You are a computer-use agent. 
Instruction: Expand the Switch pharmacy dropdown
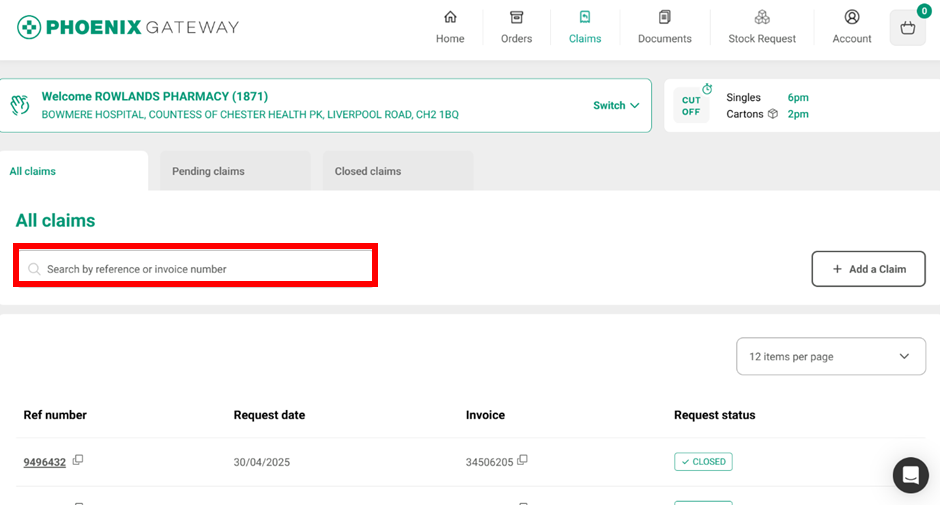[x=616, y=106]
